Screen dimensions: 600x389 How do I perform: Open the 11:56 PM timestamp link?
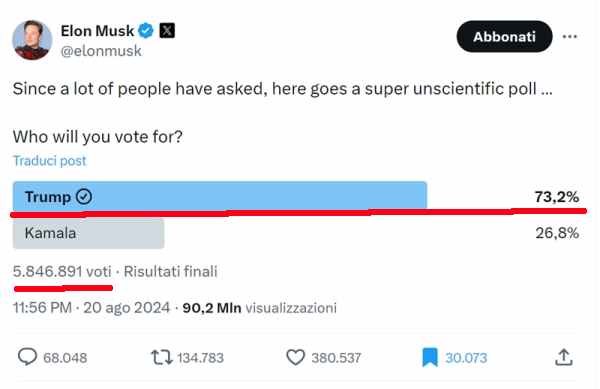coord(42,308)
